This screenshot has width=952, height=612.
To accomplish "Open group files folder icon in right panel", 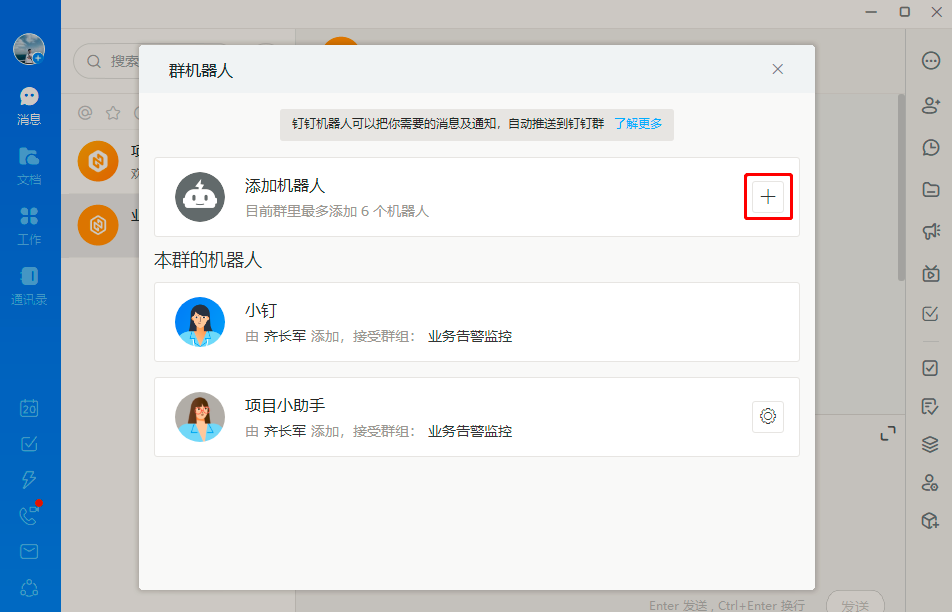I will pyautogui.click(x=931, y=190).
